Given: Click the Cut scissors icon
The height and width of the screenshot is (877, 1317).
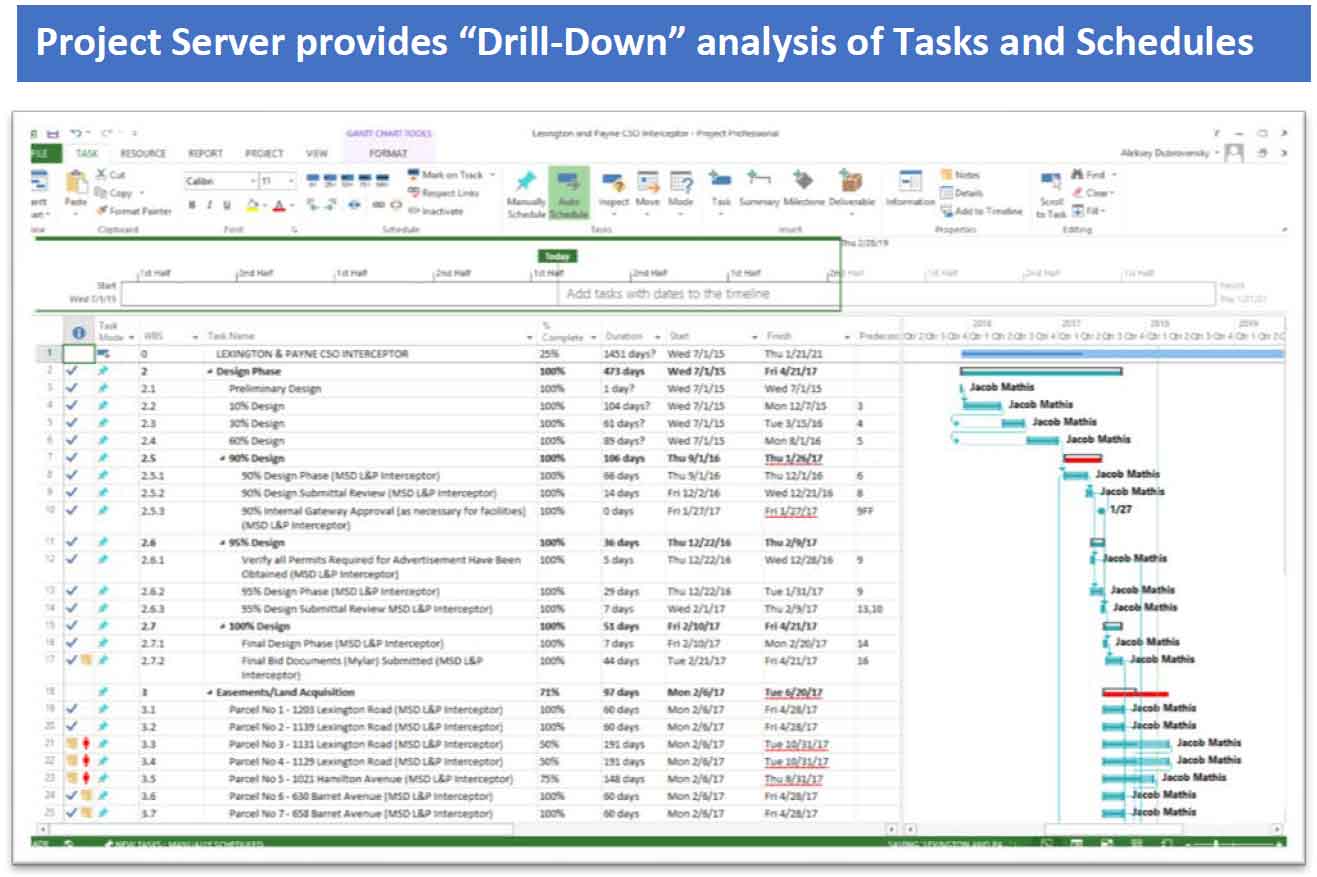Looking at the screenshot, I should tap(101, 175).
